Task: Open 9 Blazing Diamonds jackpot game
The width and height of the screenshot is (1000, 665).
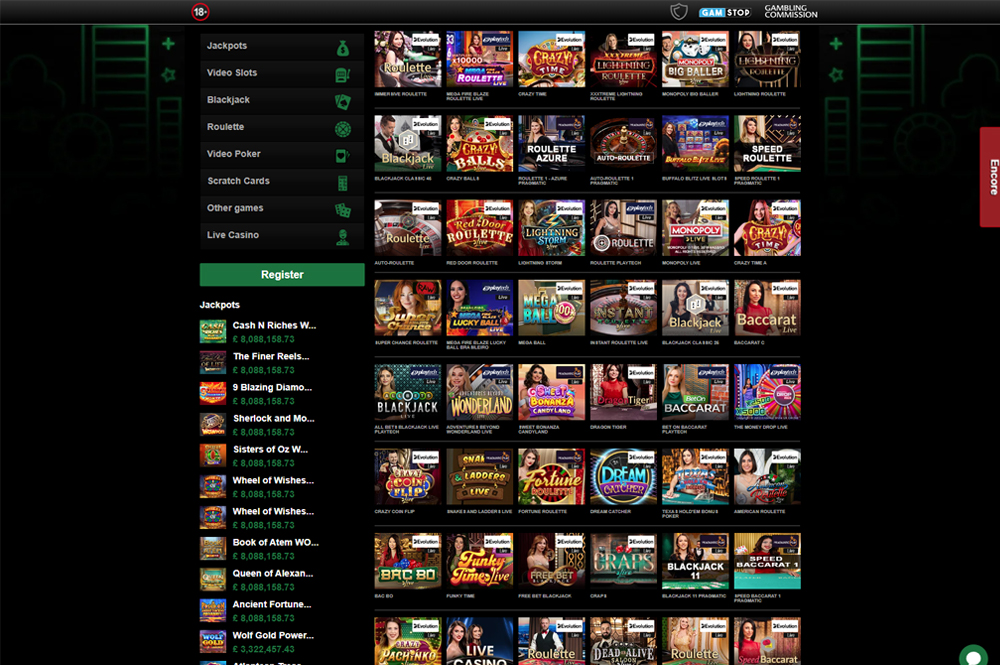Action: [x=272, y=388]
